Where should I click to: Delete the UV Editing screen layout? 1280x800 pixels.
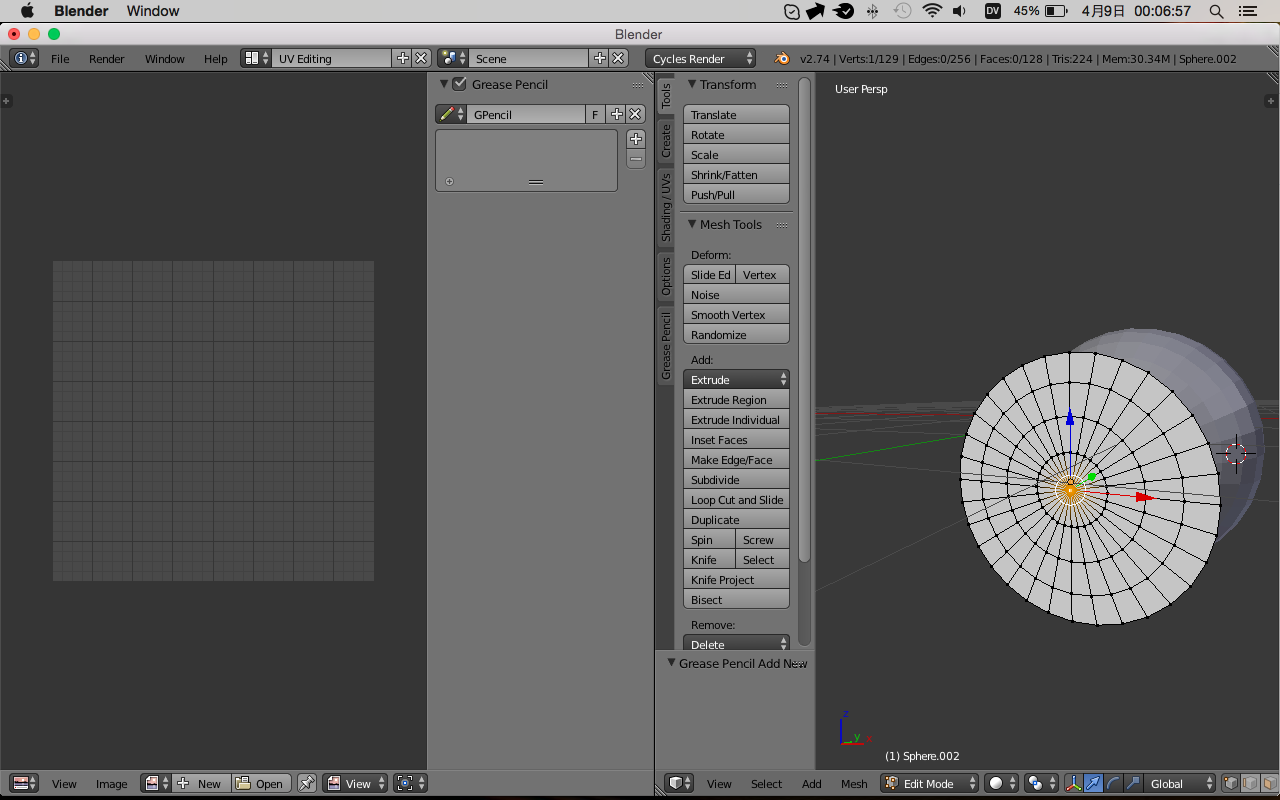click(x=421, y=58)
